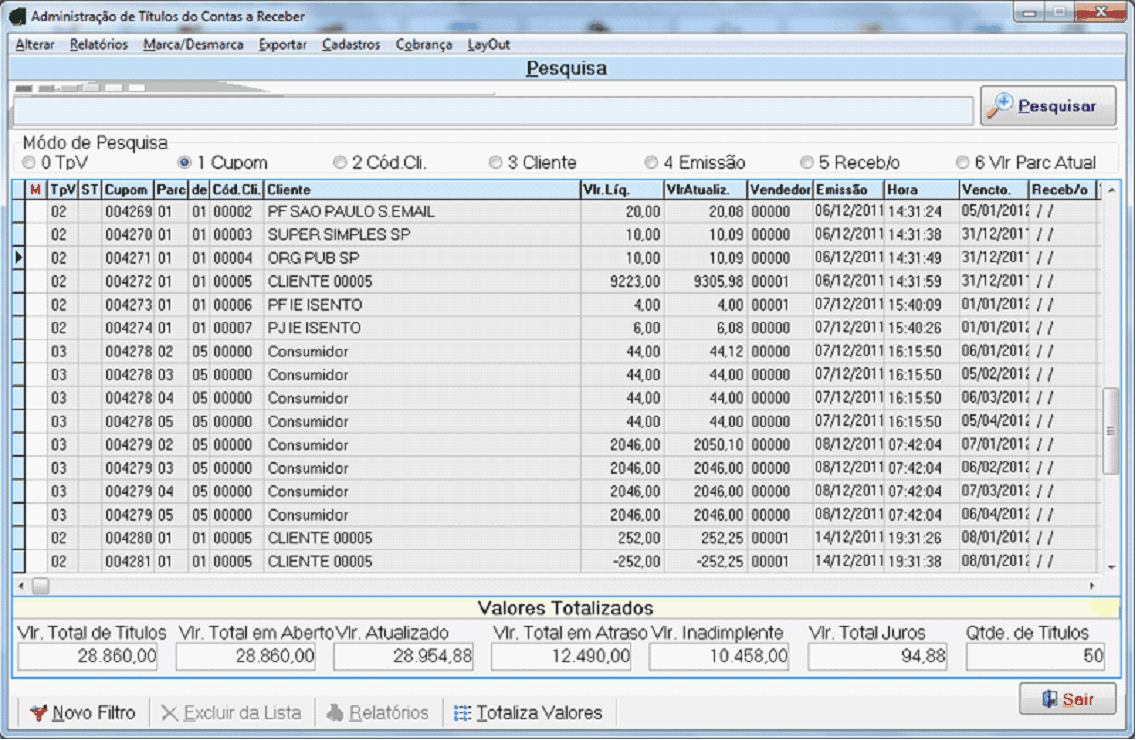This screenshot has width=1136, height=740.
Task: Pick the 6 Vlr Parc Atual option
Action: coord(963,163)
